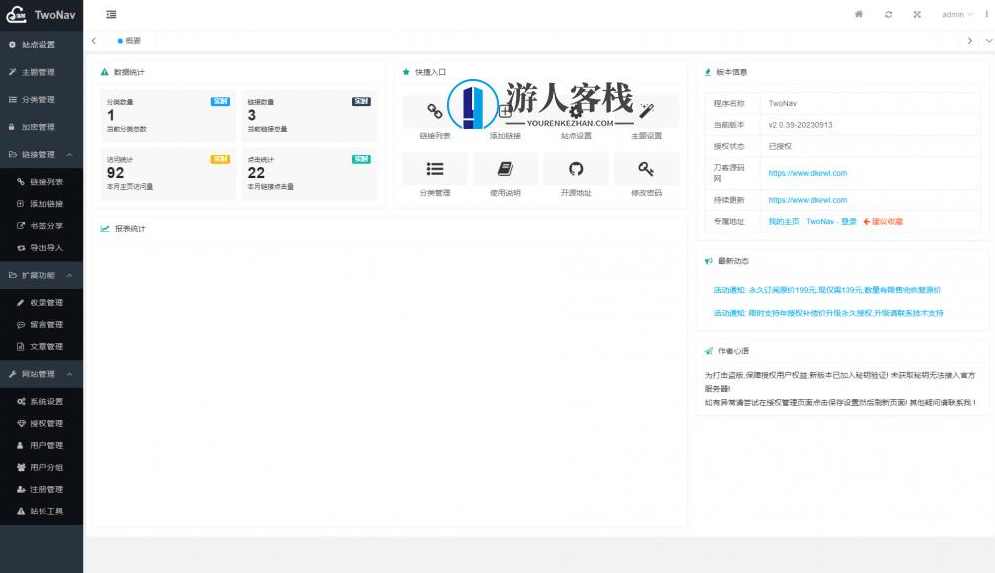Open the first 活动通知 link about 199元
This screenshot has height=573, width=995.
[827, 290]
